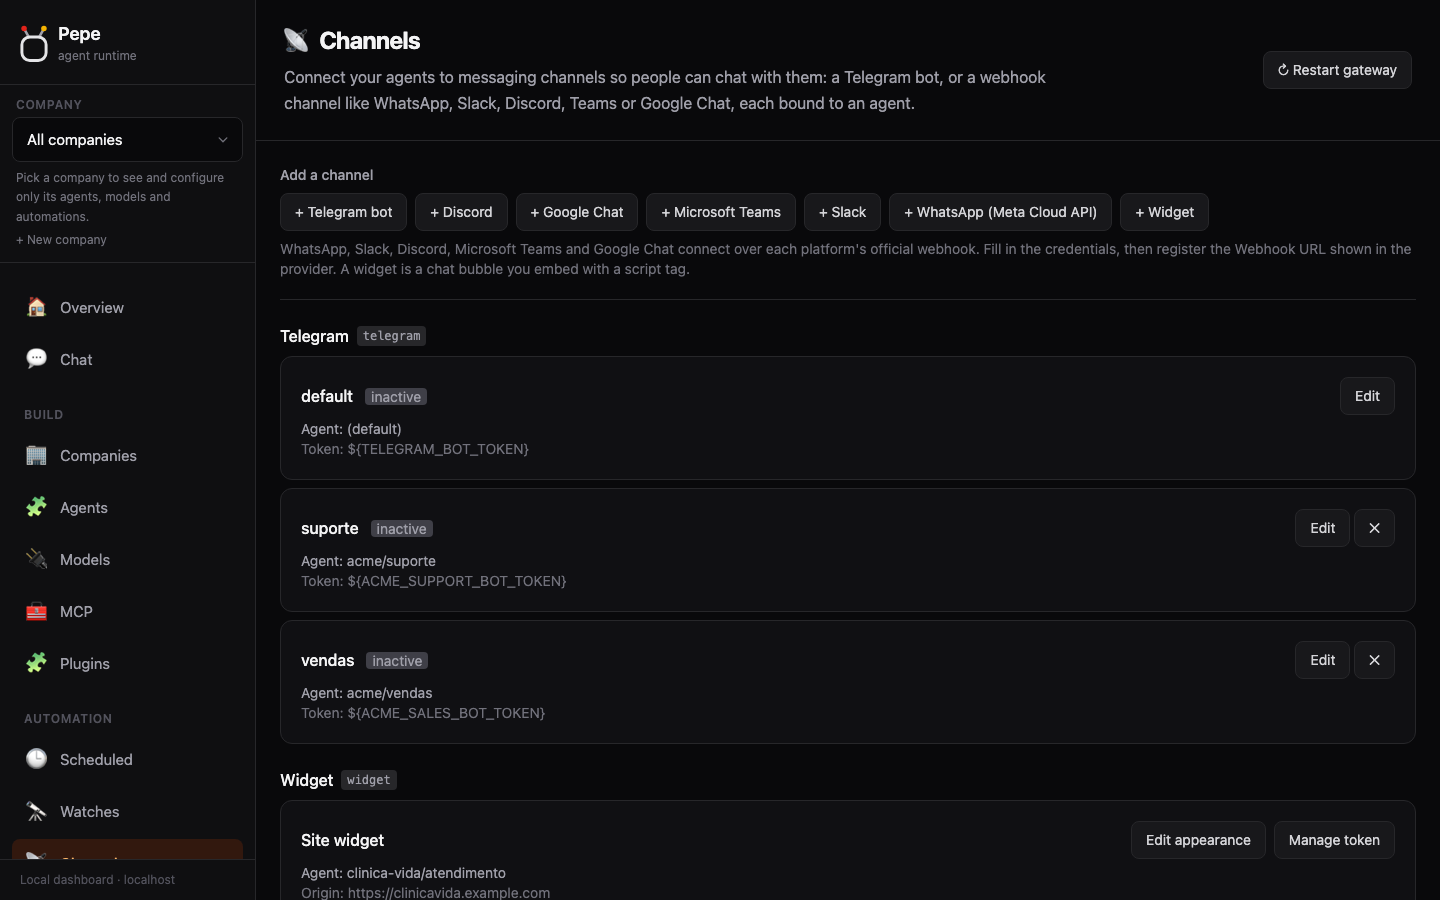
Task: Click the ${ACME_SUPPORT_BOT_TOKEN} token text
Action: point(457,581)
